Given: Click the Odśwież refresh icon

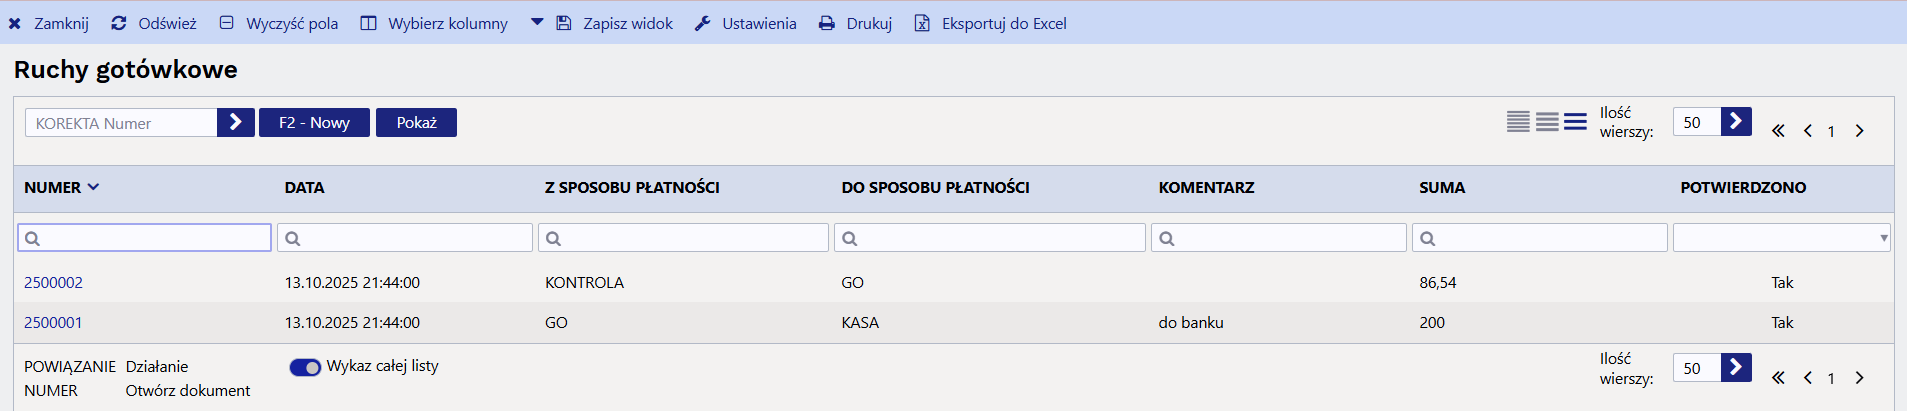Looking at the screenshot, I should click(x=119, y=23).
